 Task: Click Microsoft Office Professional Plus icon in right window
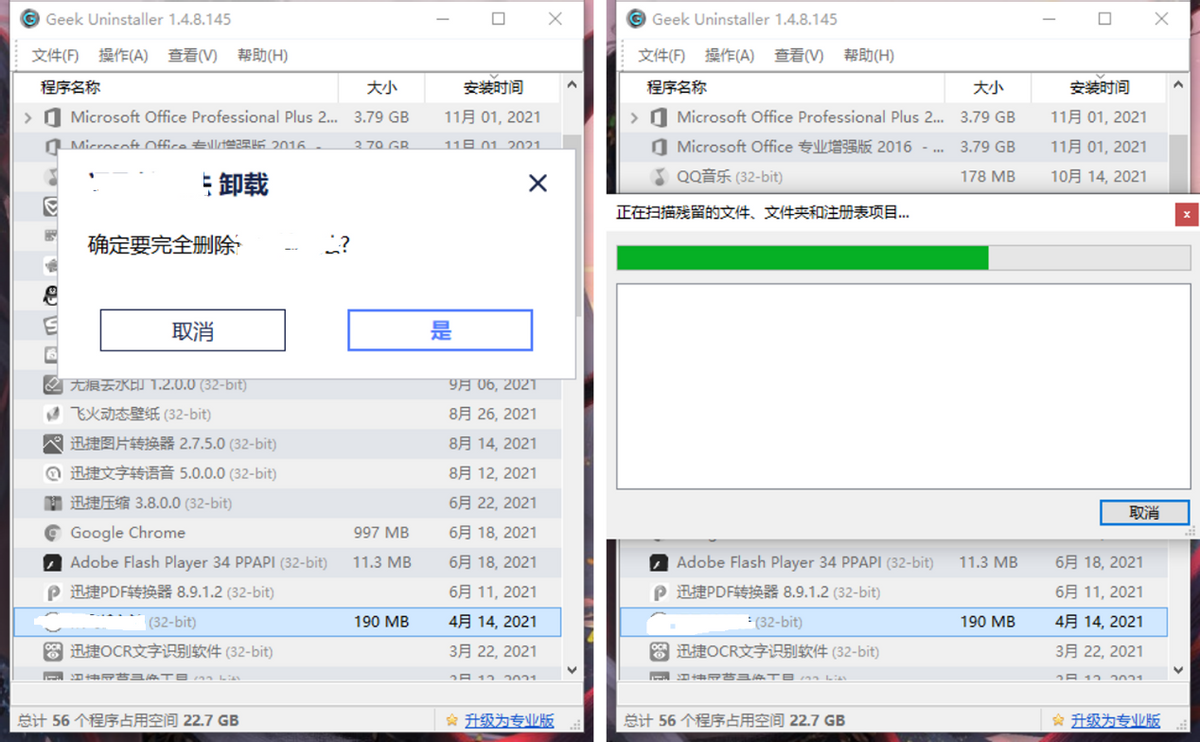click(x=659, y=118)
